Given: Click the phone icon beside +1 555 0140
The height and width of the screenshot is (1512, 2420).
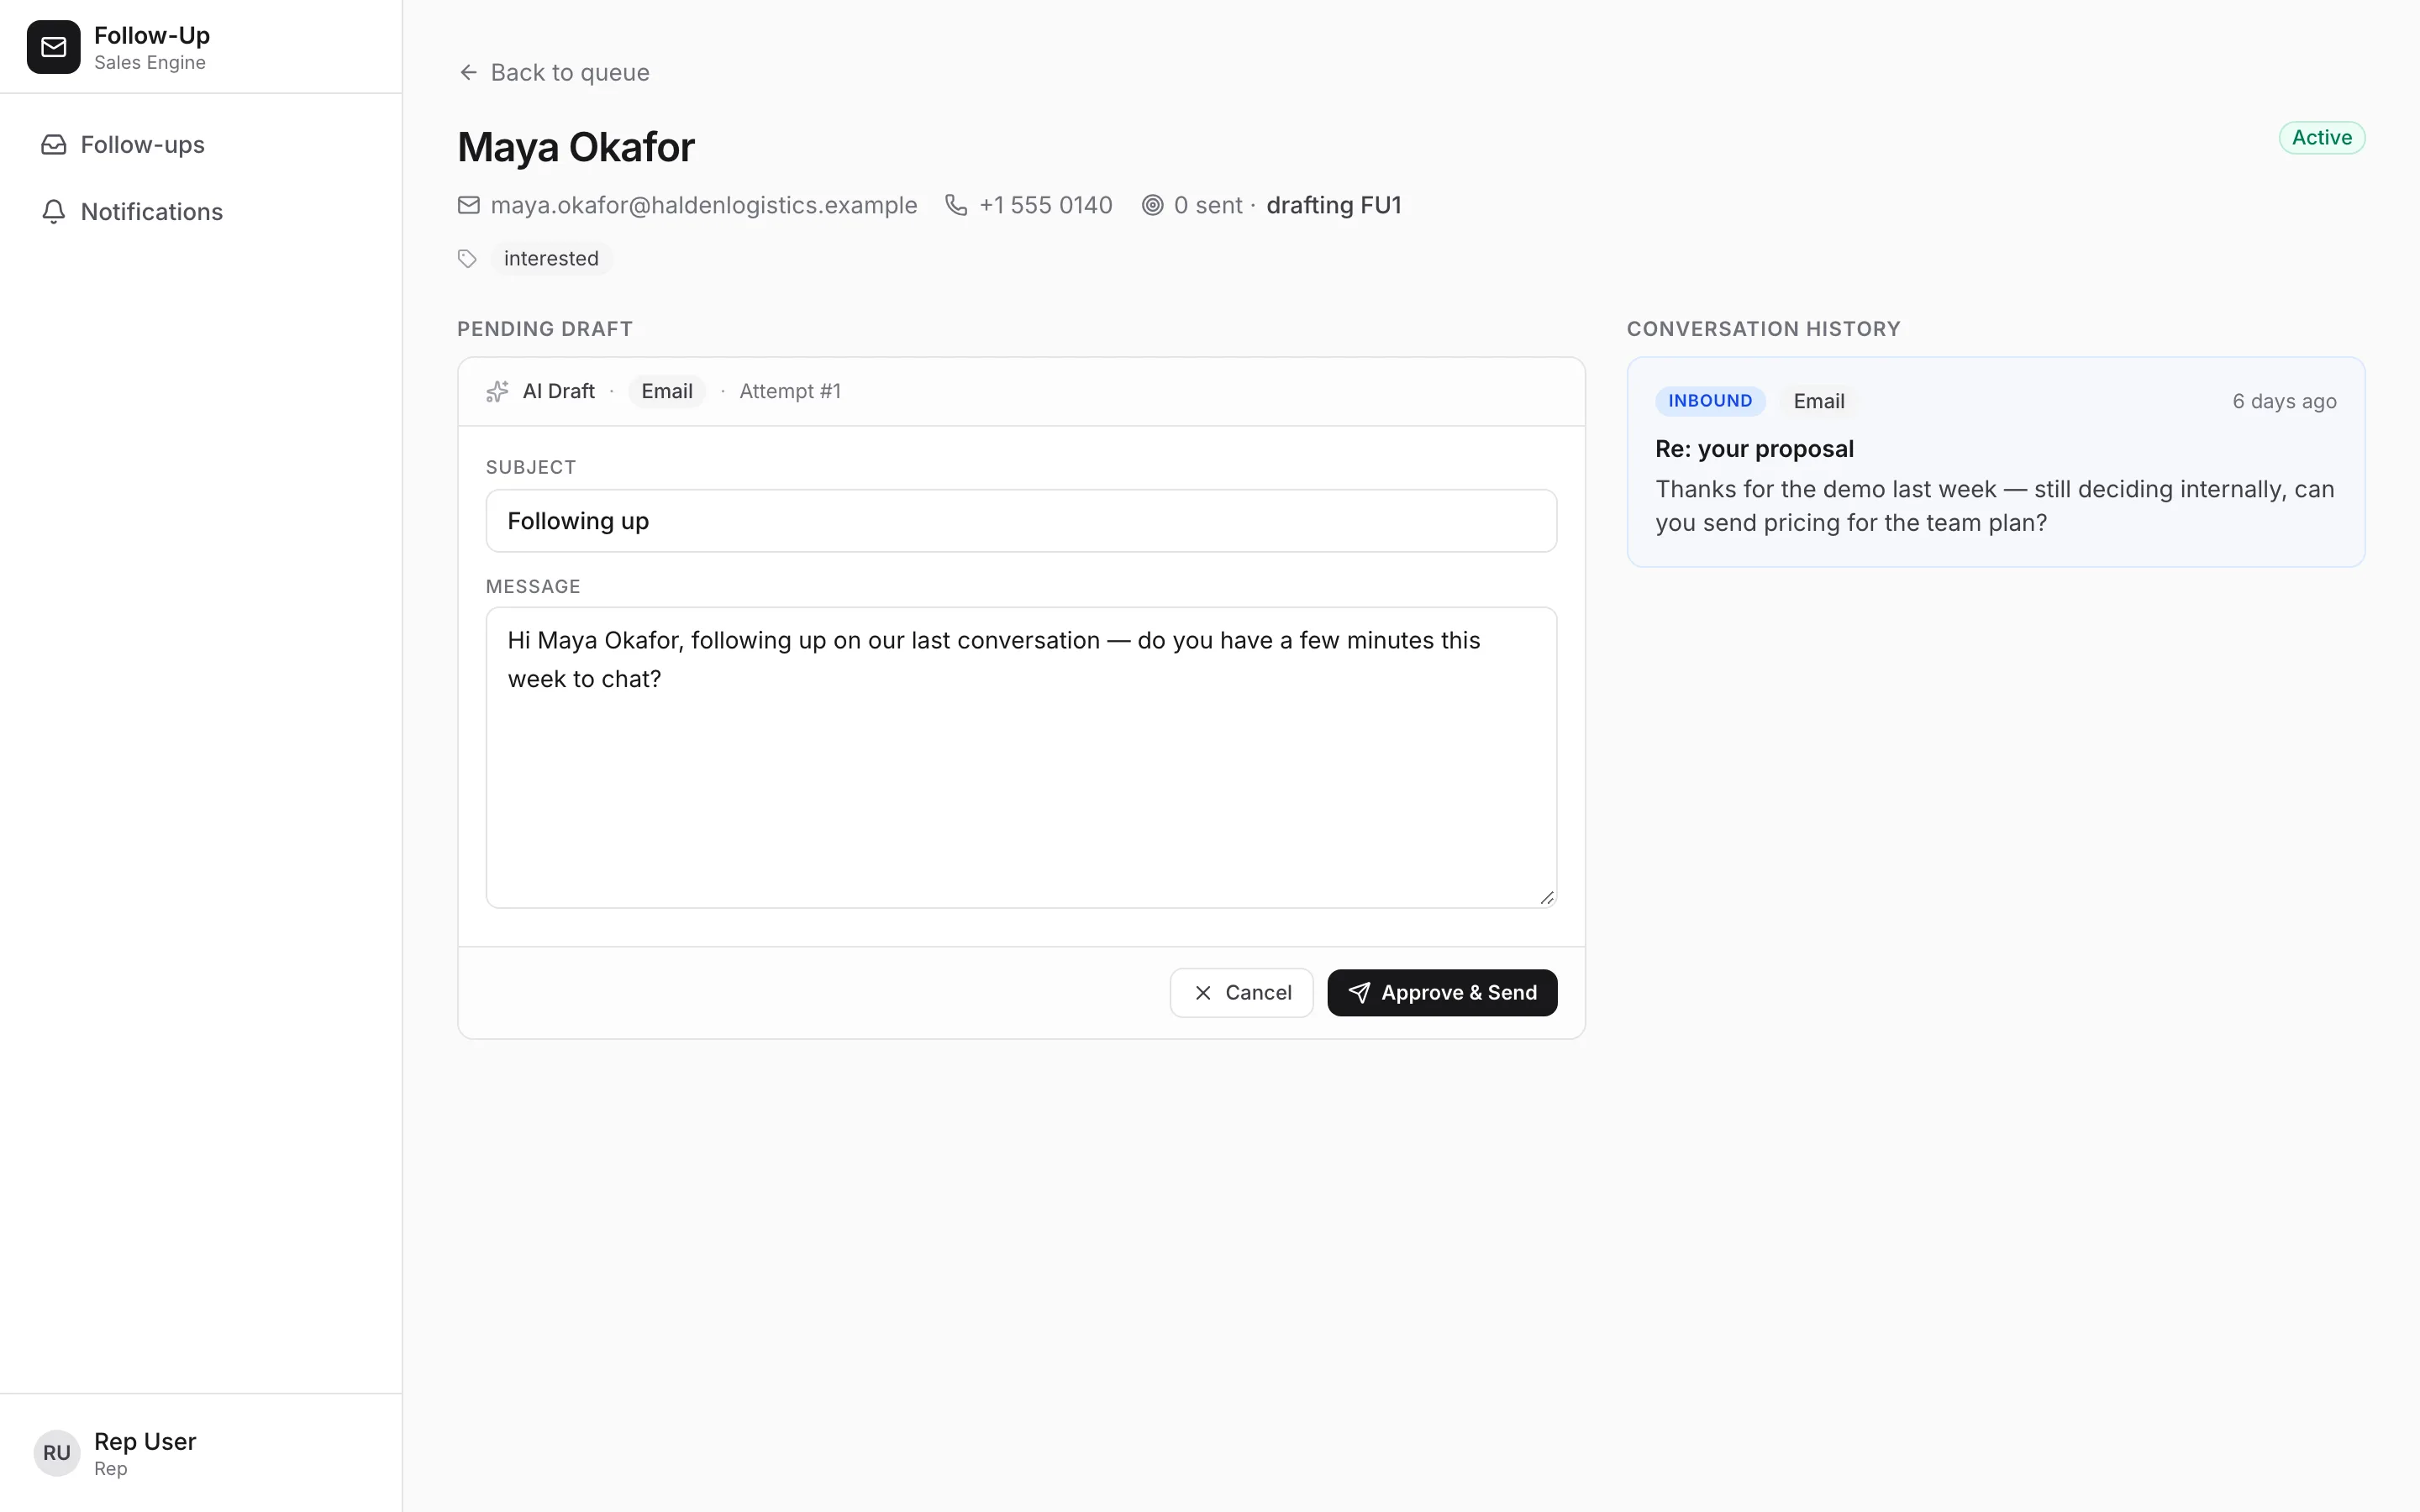Looking at the screenshot, I should pos(957,205).
